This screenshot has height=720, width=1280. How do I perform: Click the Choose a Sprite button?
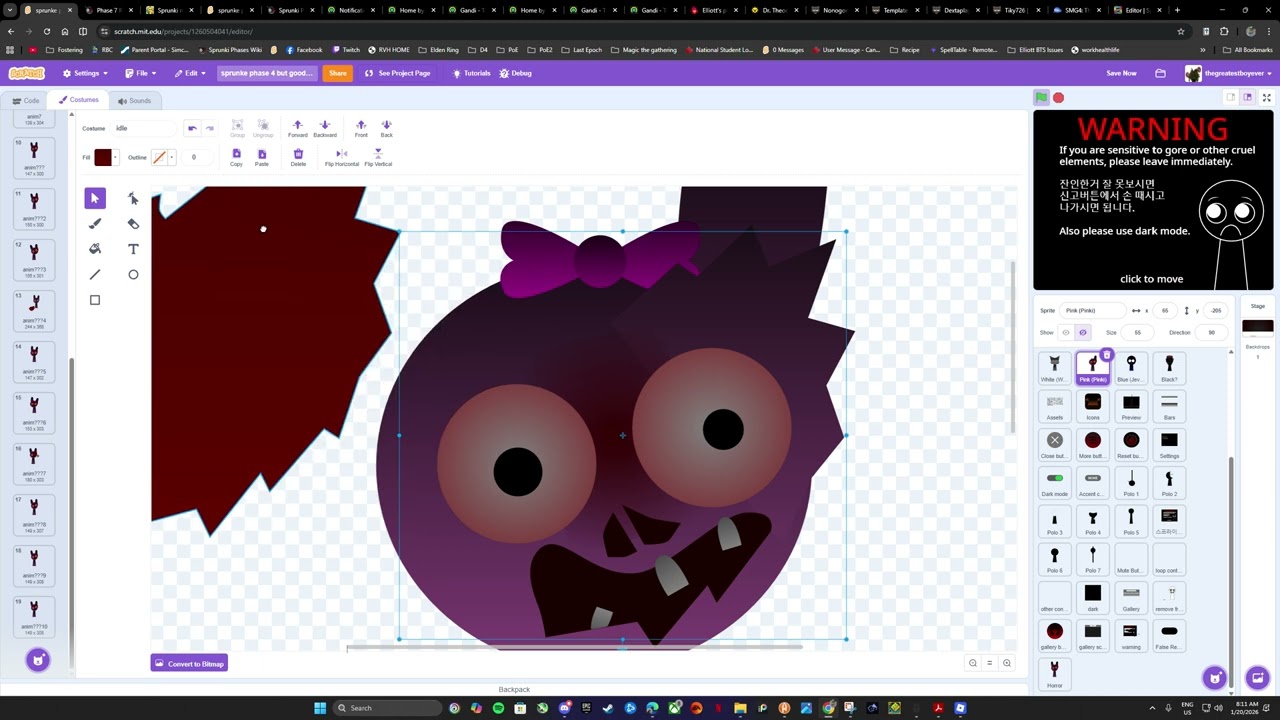(1215, 678)
